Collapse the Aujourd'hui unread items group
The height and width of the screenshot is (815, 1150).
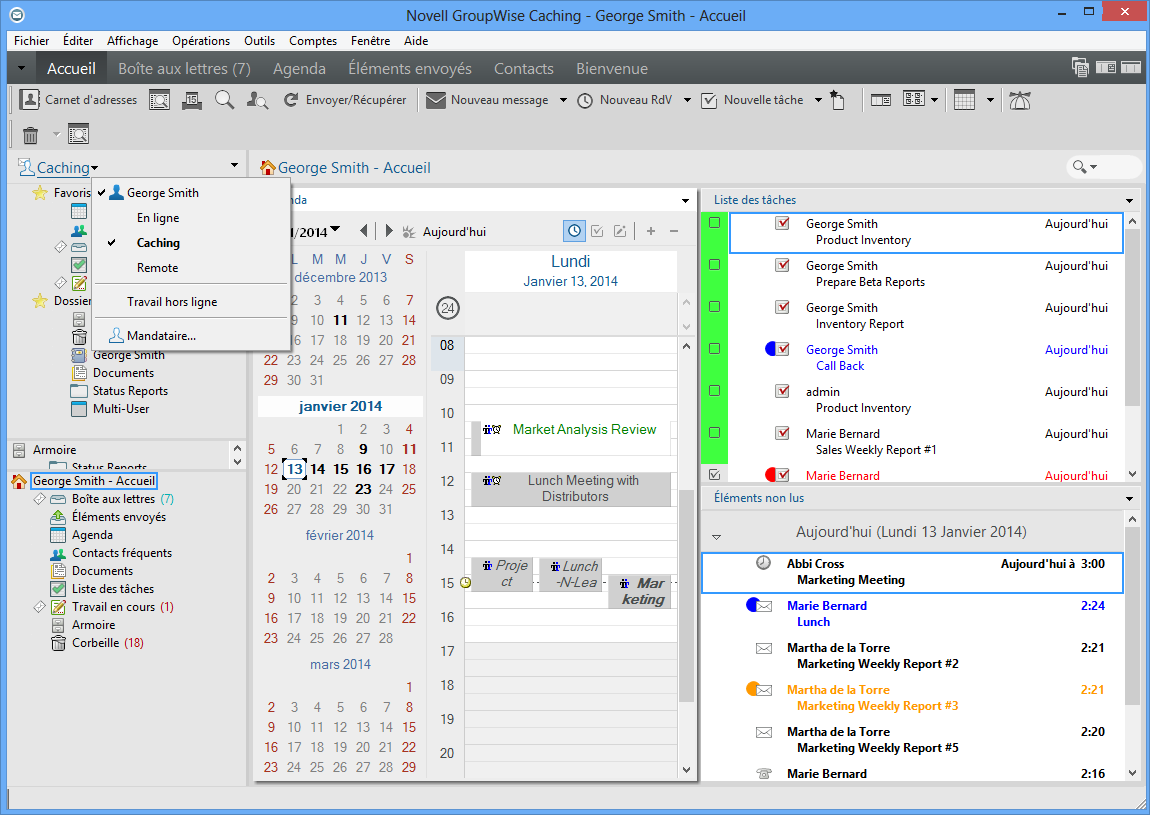point(716,537)
